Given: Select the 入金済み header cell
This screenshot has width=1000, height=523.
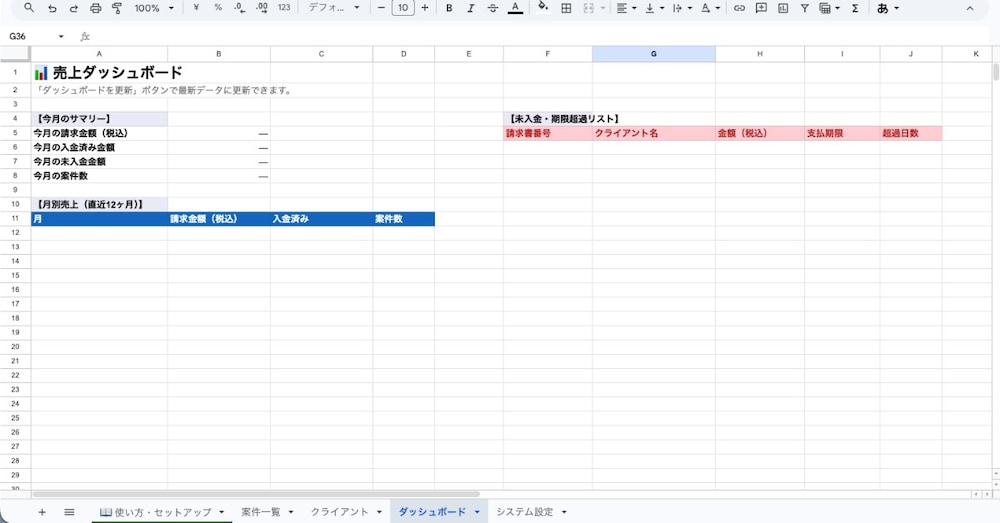Looking at the screenshot, I should (321, 219).
